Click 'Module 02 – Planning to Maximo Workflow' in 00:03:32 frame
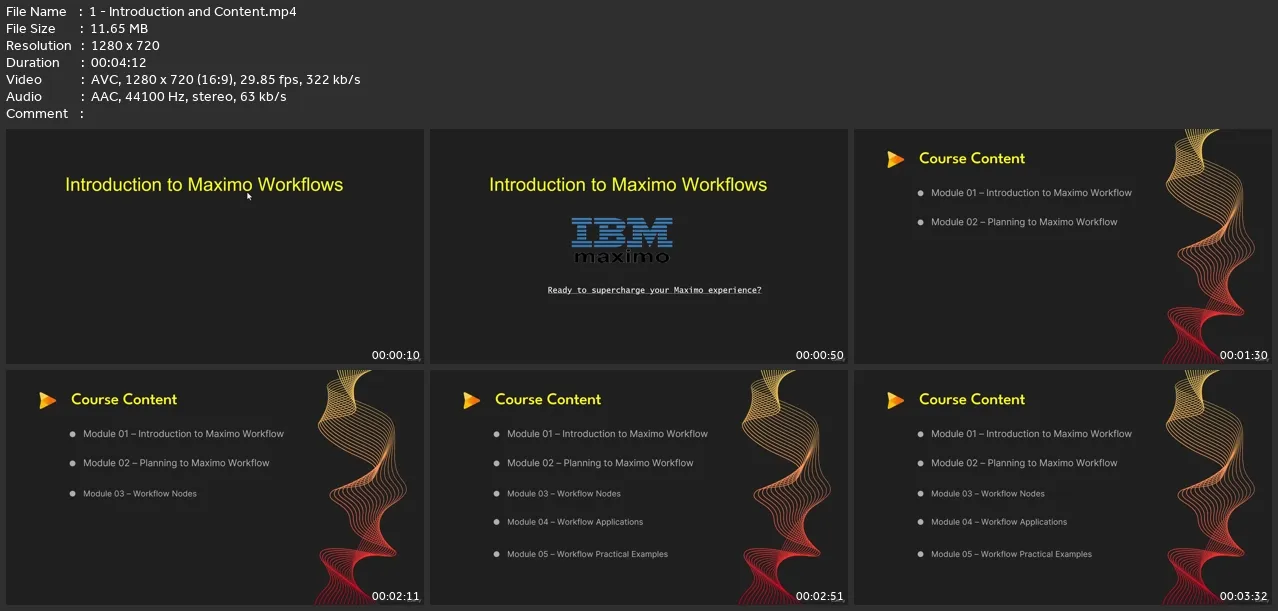 tap(1024, 463)
